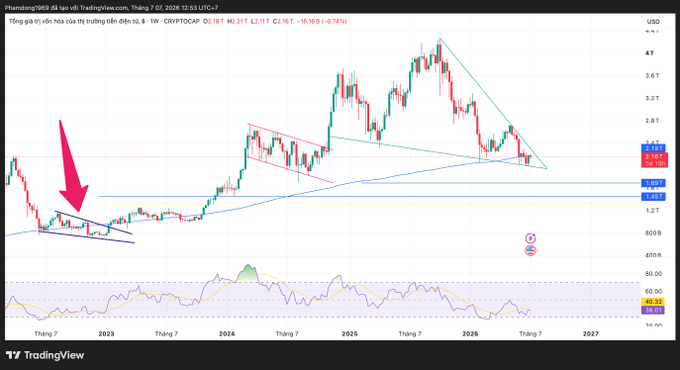Click the change value −16.16B (−0.74%)
Image resolution: width=680 pixels, height=370 pixels.
321,21
